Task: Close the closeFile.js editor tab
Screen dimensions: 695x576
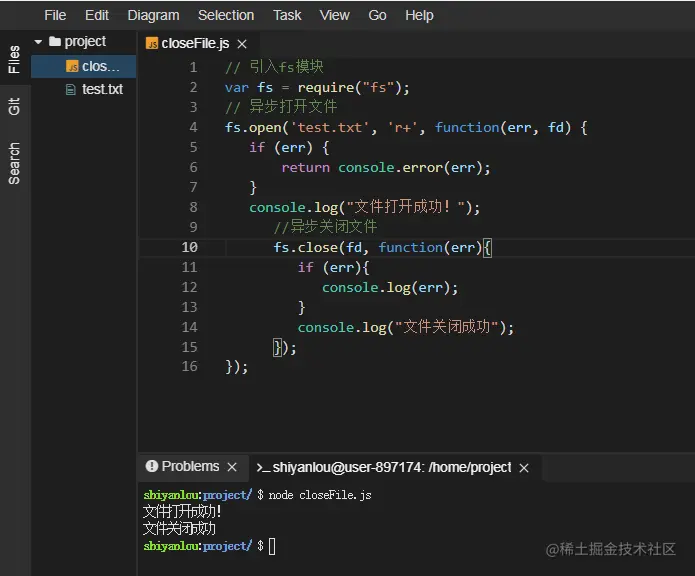Action: click(242, 44)
